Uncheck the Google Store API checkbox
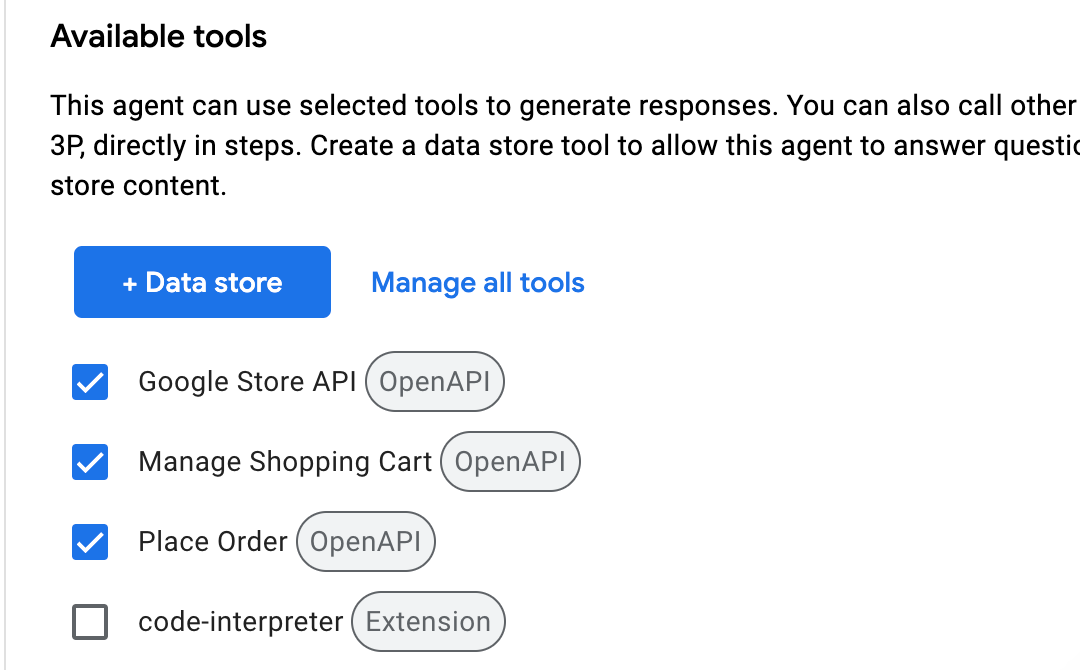The height and width of the screenshot is (670, 1080). pyautogui.click(x=90, y=381)
